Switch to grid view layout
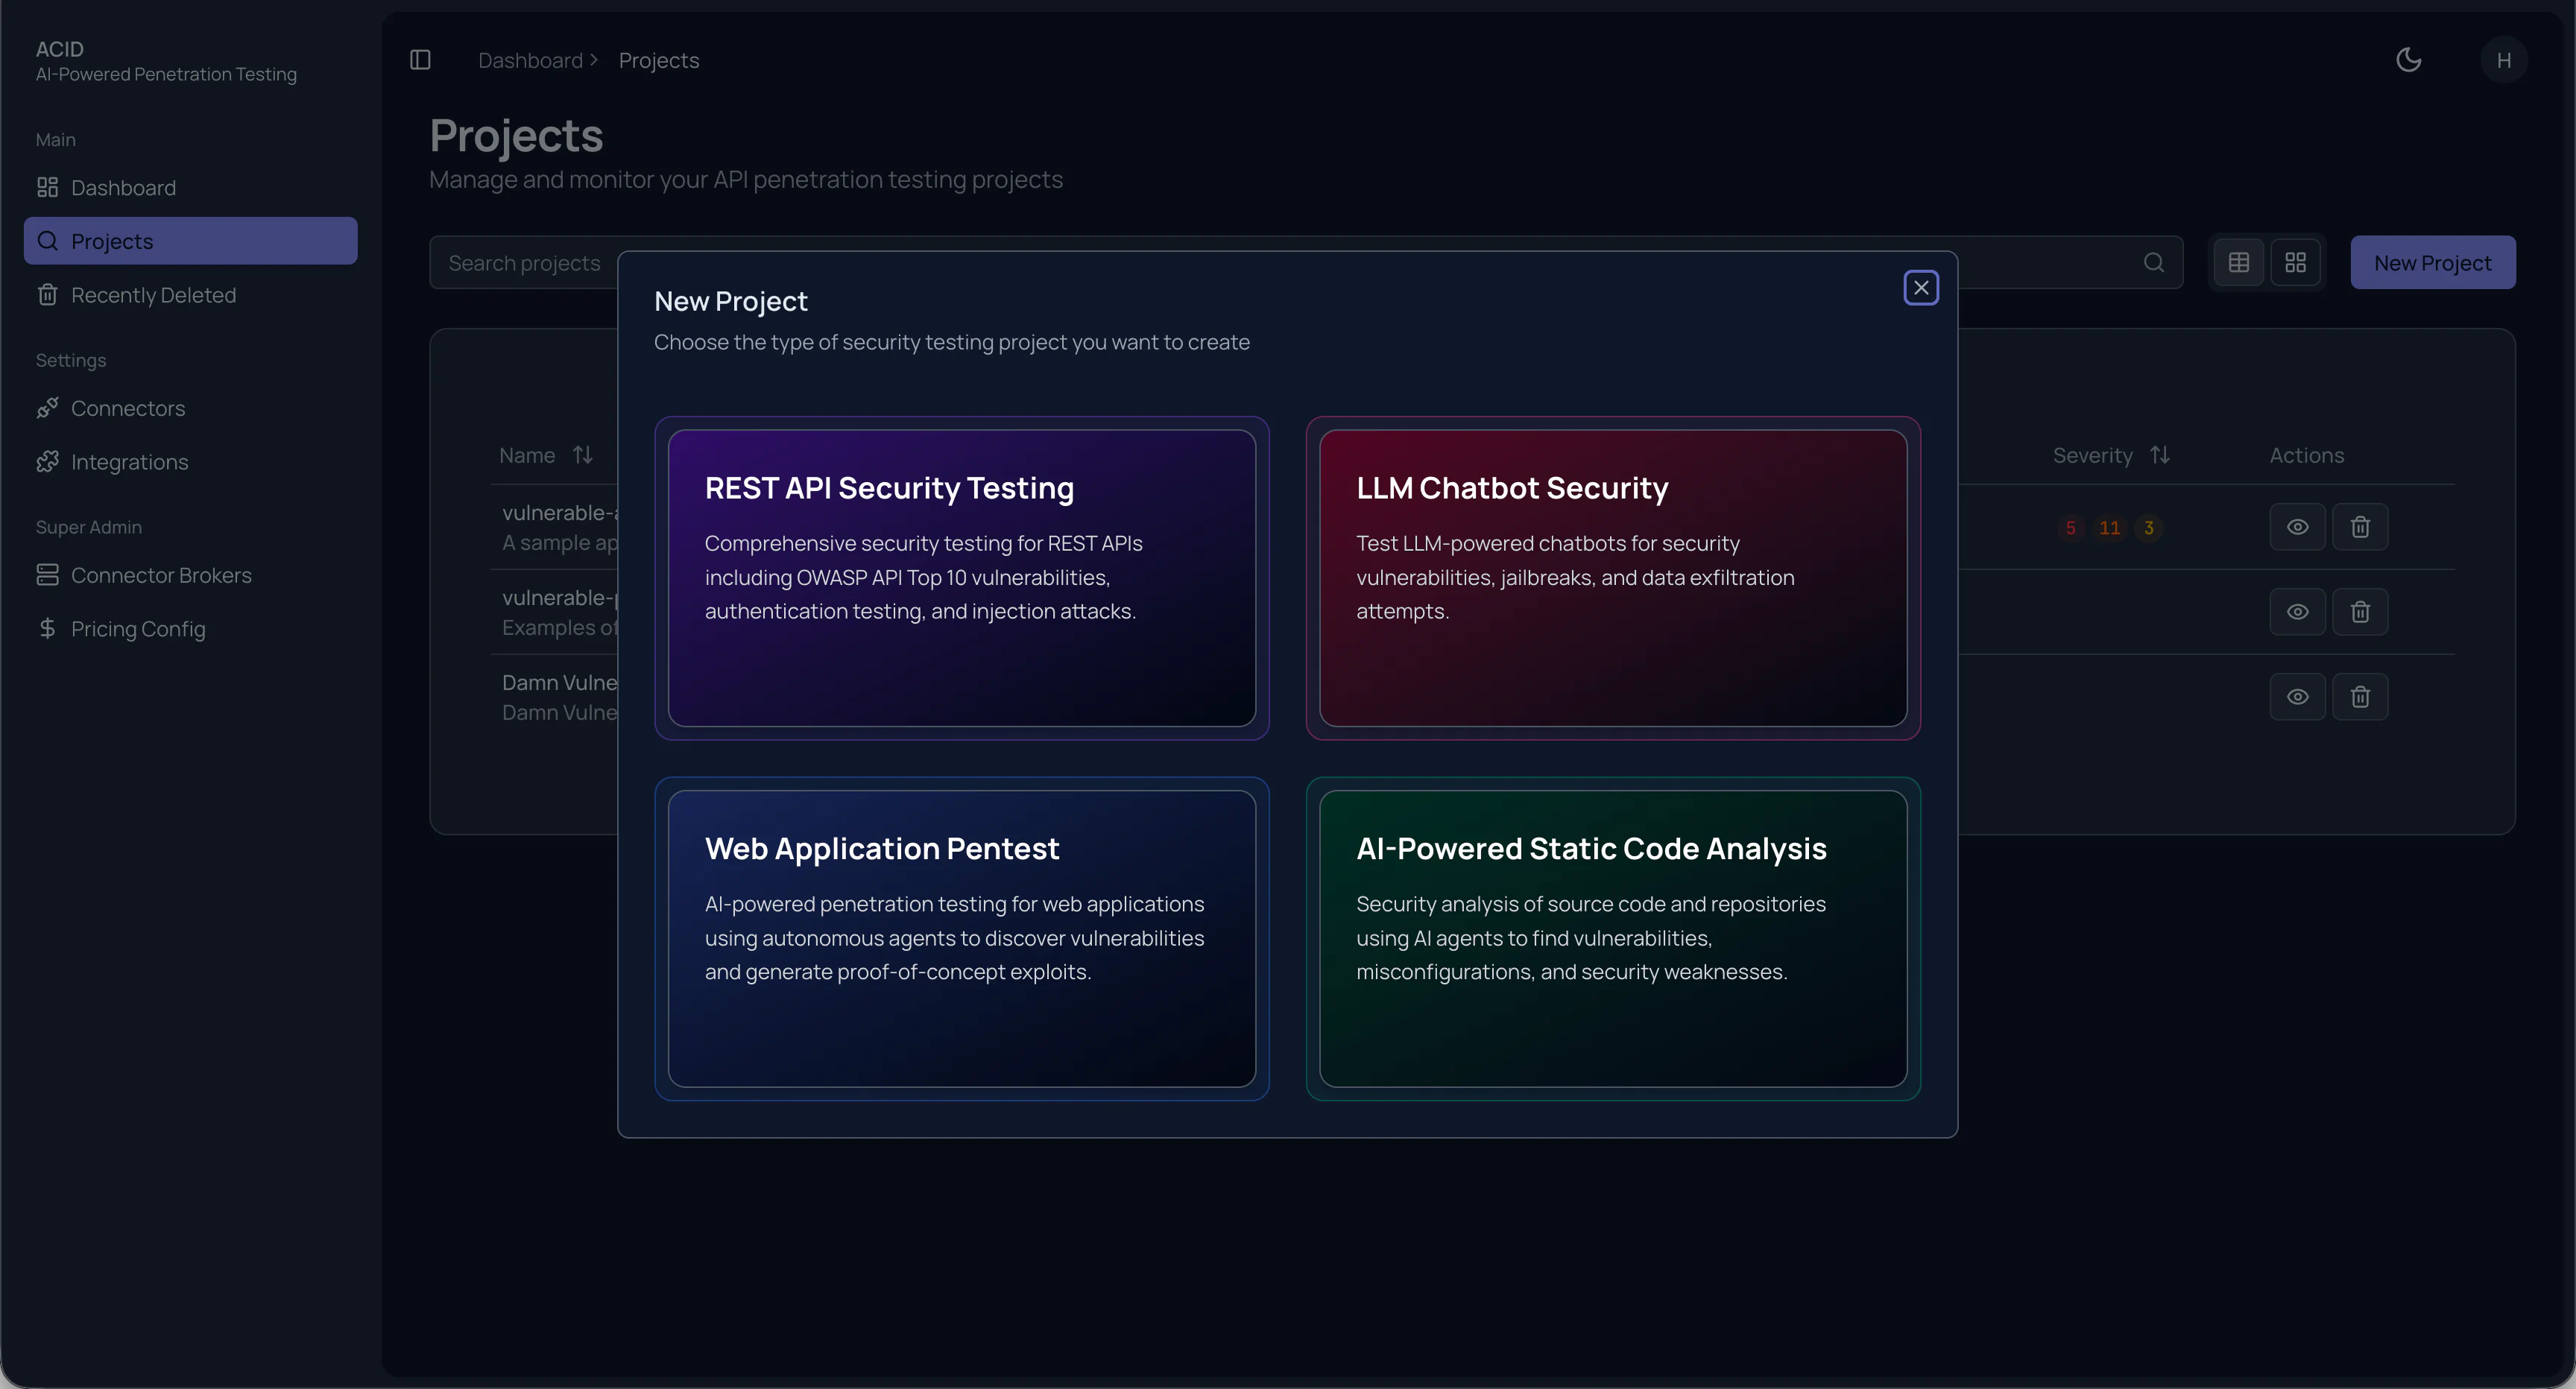 (x=2296, y=262)
